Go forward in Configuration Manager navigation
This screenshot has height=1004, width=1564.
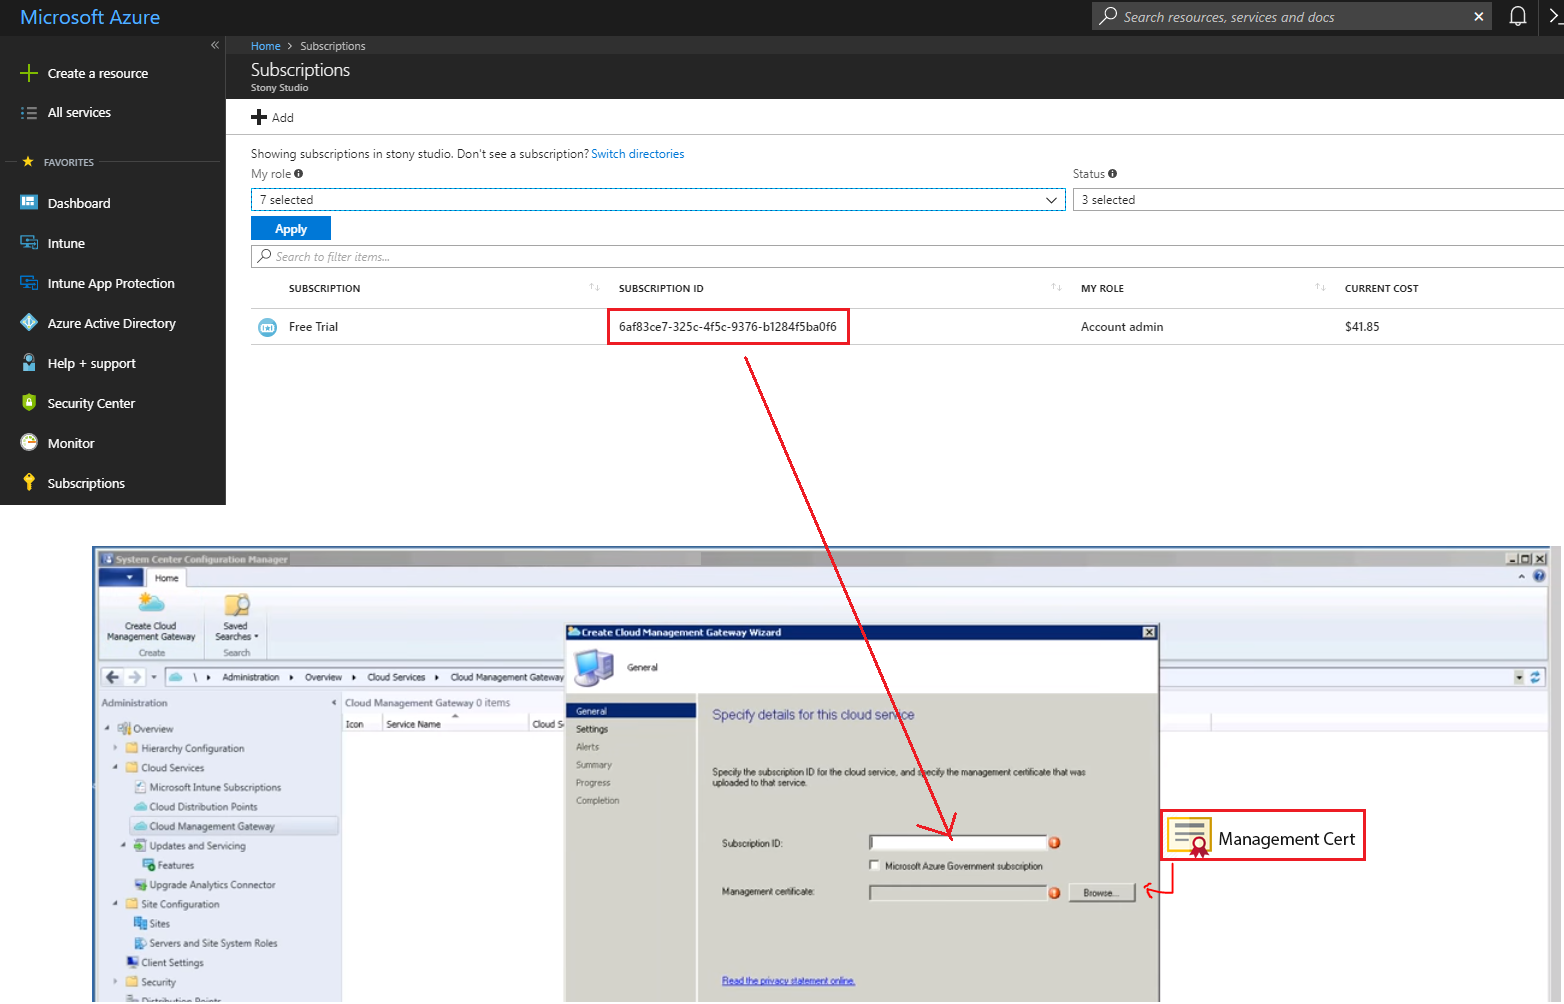pyautogui.click(x=134, y=677)
